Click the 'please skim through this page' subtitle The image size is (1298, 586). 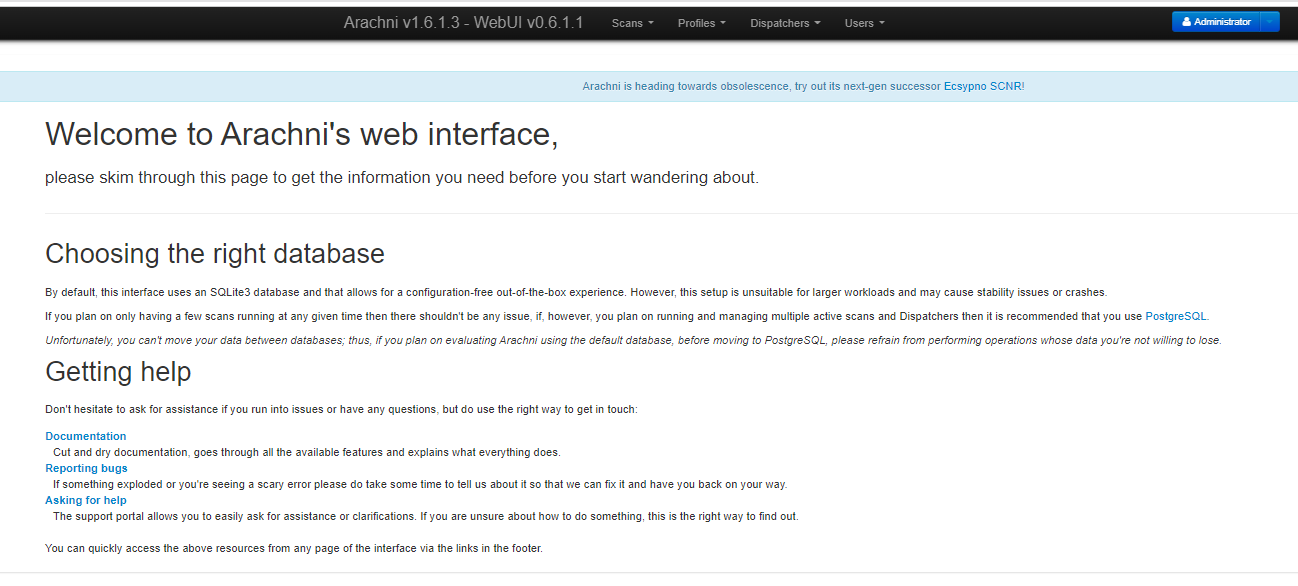pyautogui.click(x=402, y=178)
